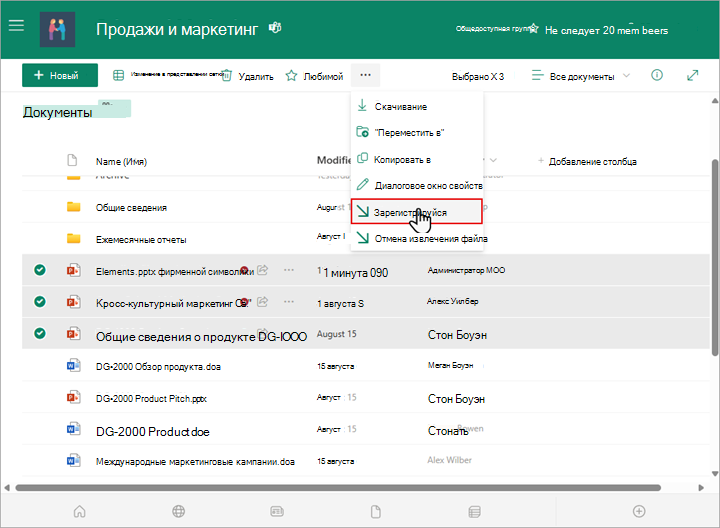Viewport: 720px width, 528px height.
Task: Click Добавление столбца to add column
Action: tap(587, 161)
